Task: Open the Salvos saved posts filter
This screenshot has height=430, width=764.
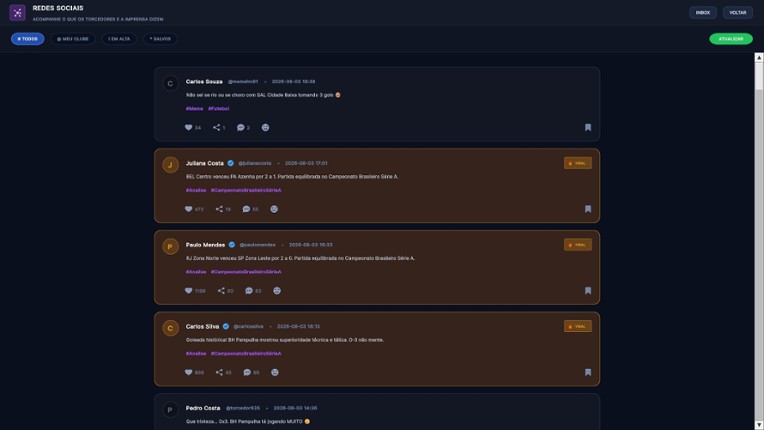Action: 160,39
